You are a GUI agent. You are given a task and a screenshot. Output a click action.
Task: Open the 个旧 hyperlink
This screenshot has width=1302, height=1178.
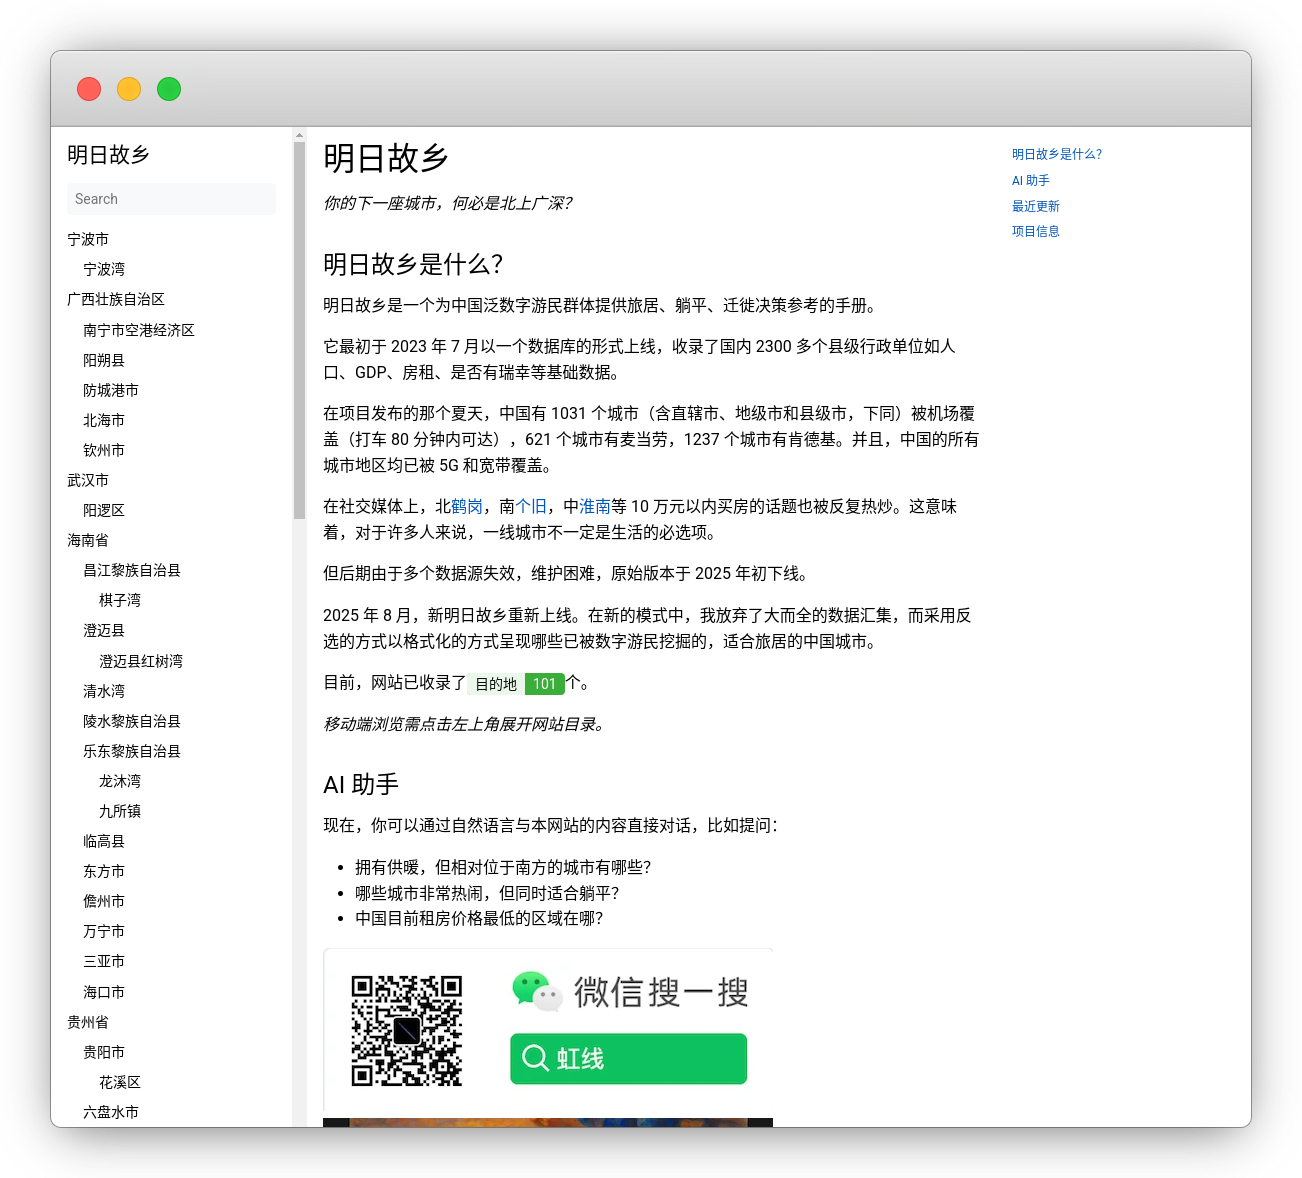click(x=531, y=507)
